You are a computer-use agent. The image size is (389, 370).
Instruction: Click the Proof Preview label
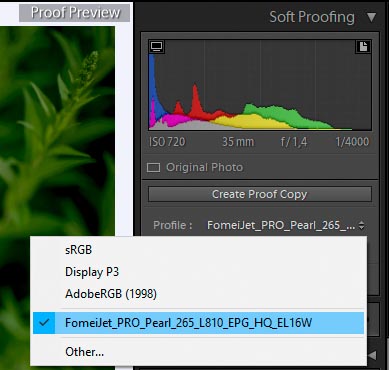[75, 13]
